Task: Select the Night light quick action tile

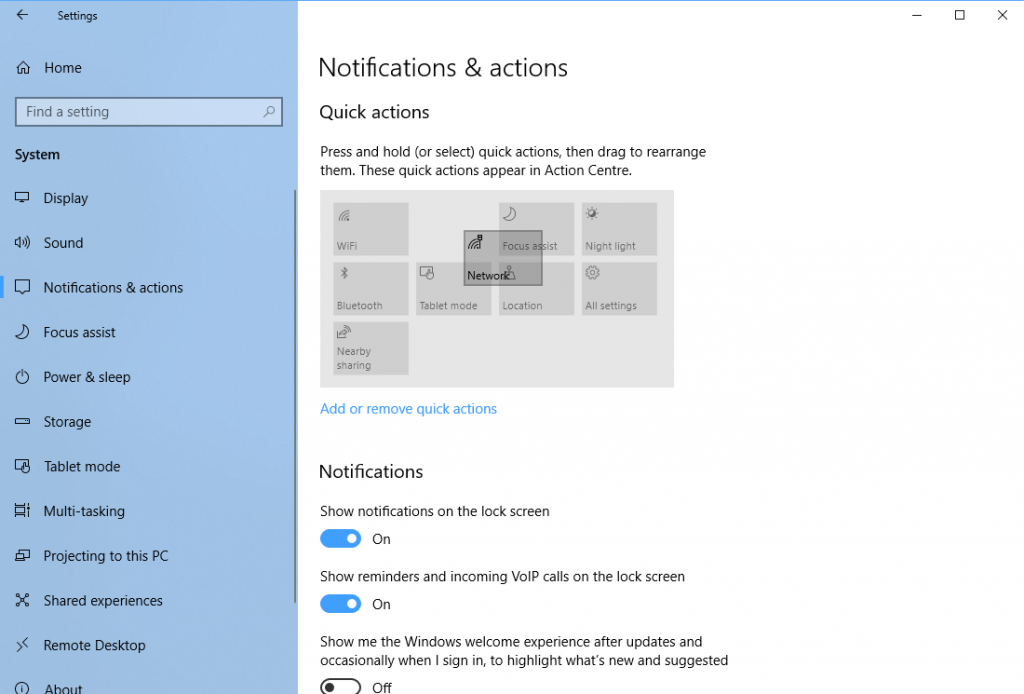Action: (619, 229)
